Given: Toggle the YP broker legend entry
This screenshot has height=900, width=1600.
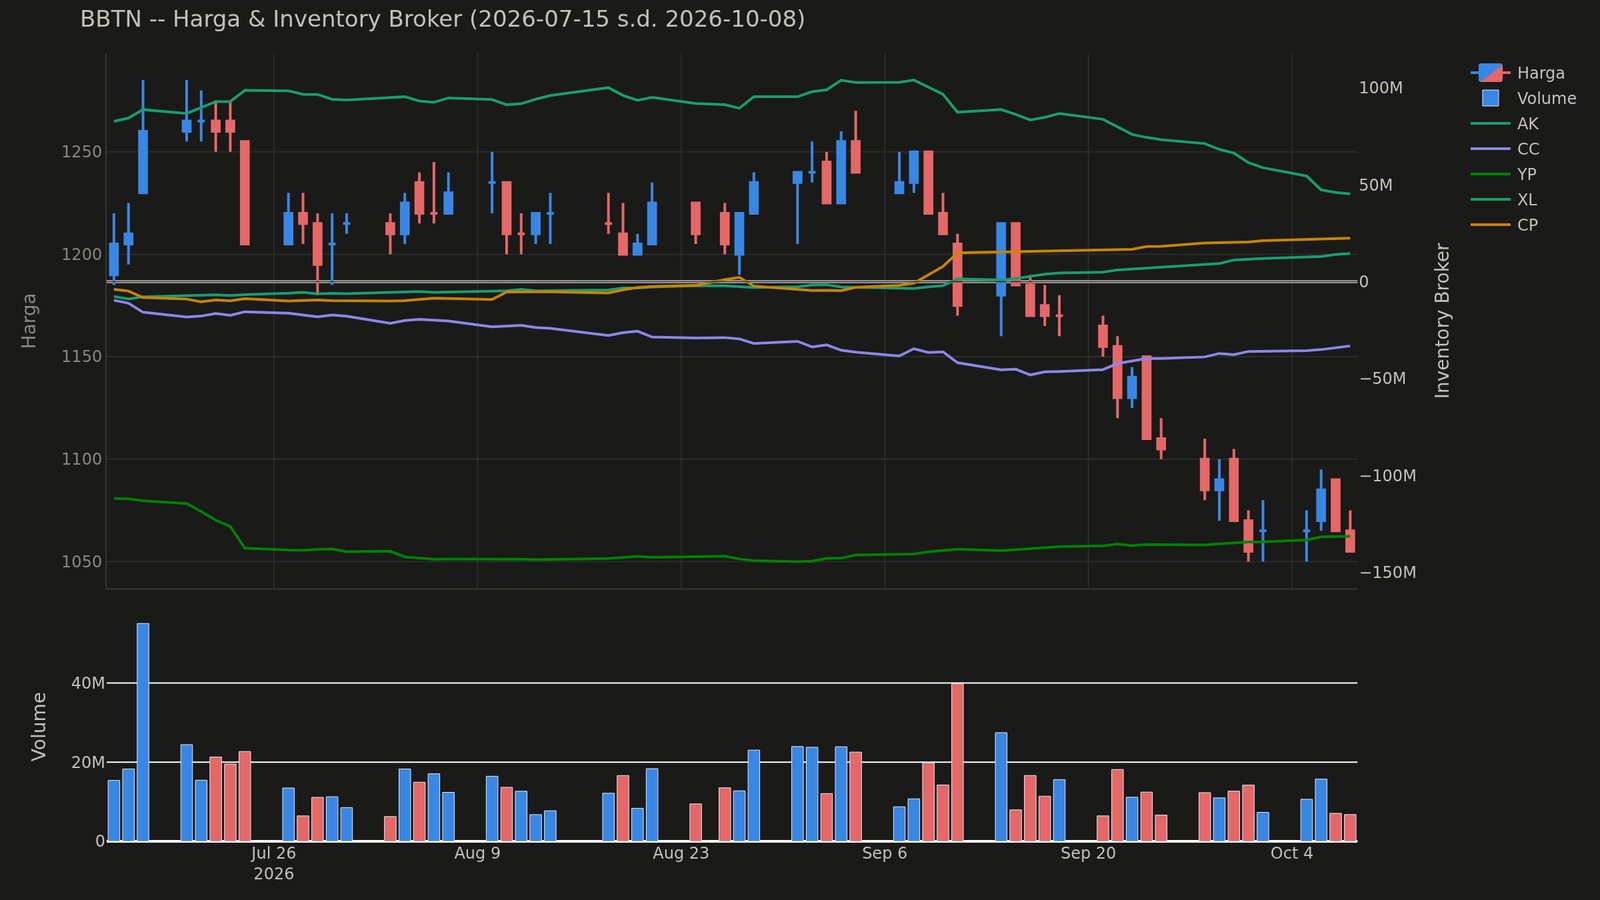Looking at the screenshot, I should coord(1505,174).
